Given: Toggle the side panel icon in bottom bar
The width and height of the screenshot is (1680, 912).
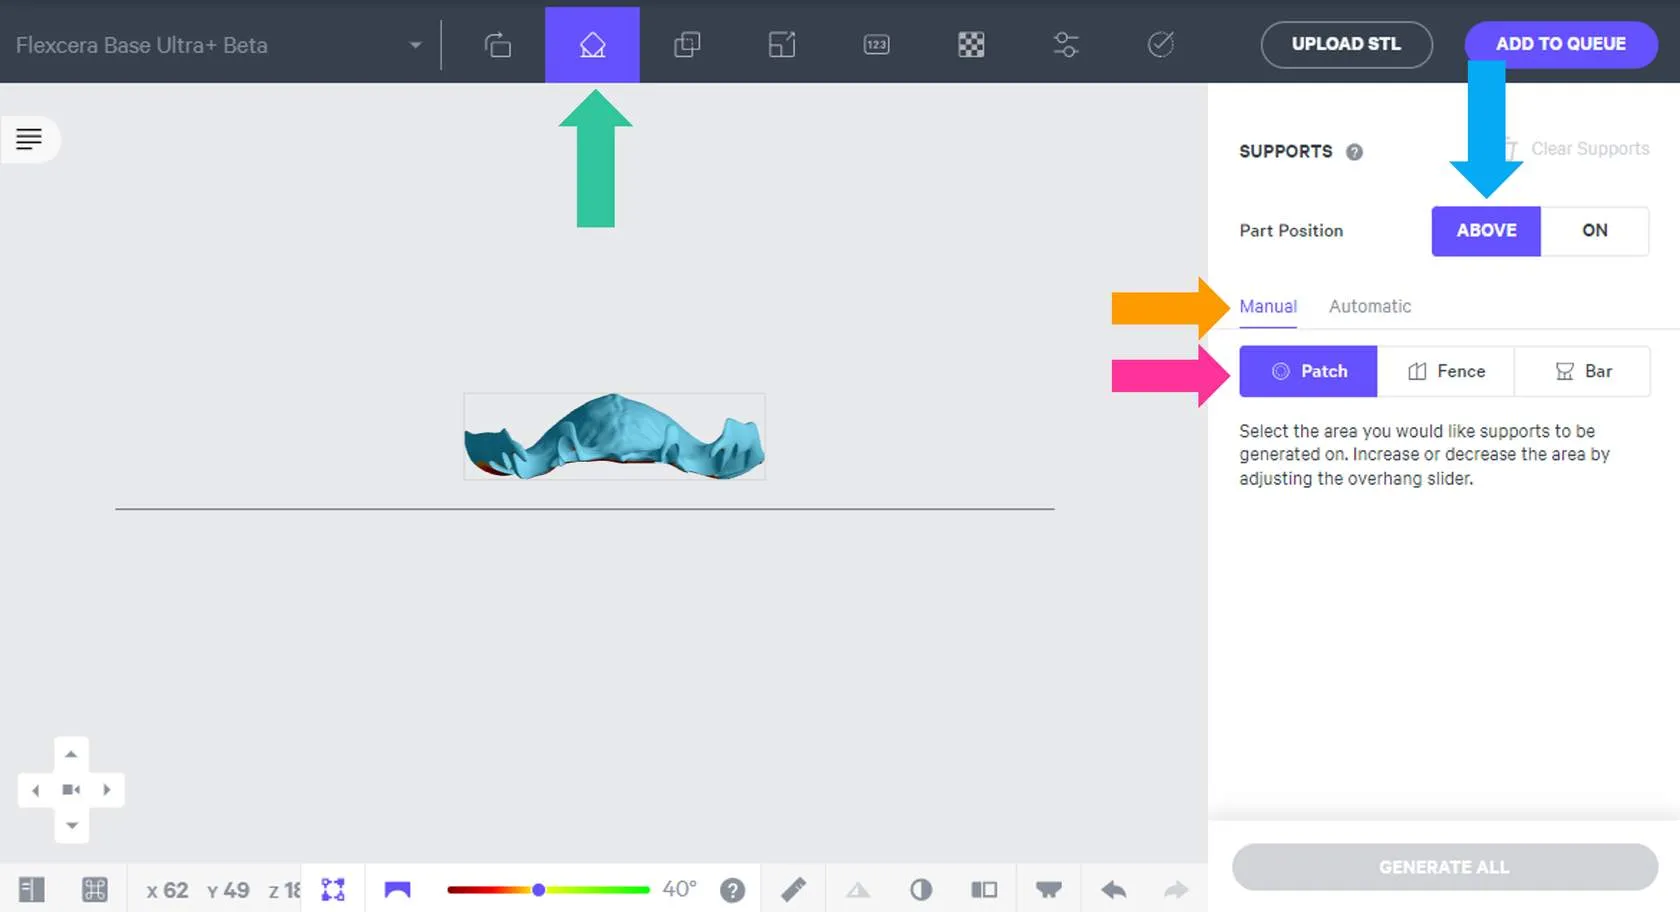Looking at the screenshot, I should pos(31,889).
